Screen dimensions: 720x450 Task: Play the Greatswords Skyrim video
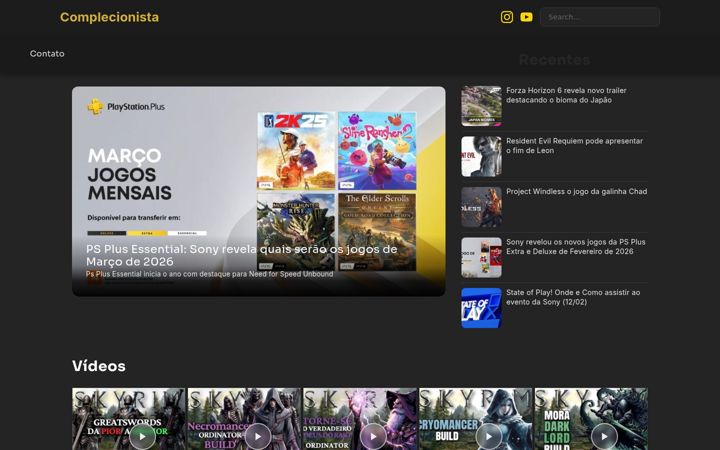(x=142, y=436)
